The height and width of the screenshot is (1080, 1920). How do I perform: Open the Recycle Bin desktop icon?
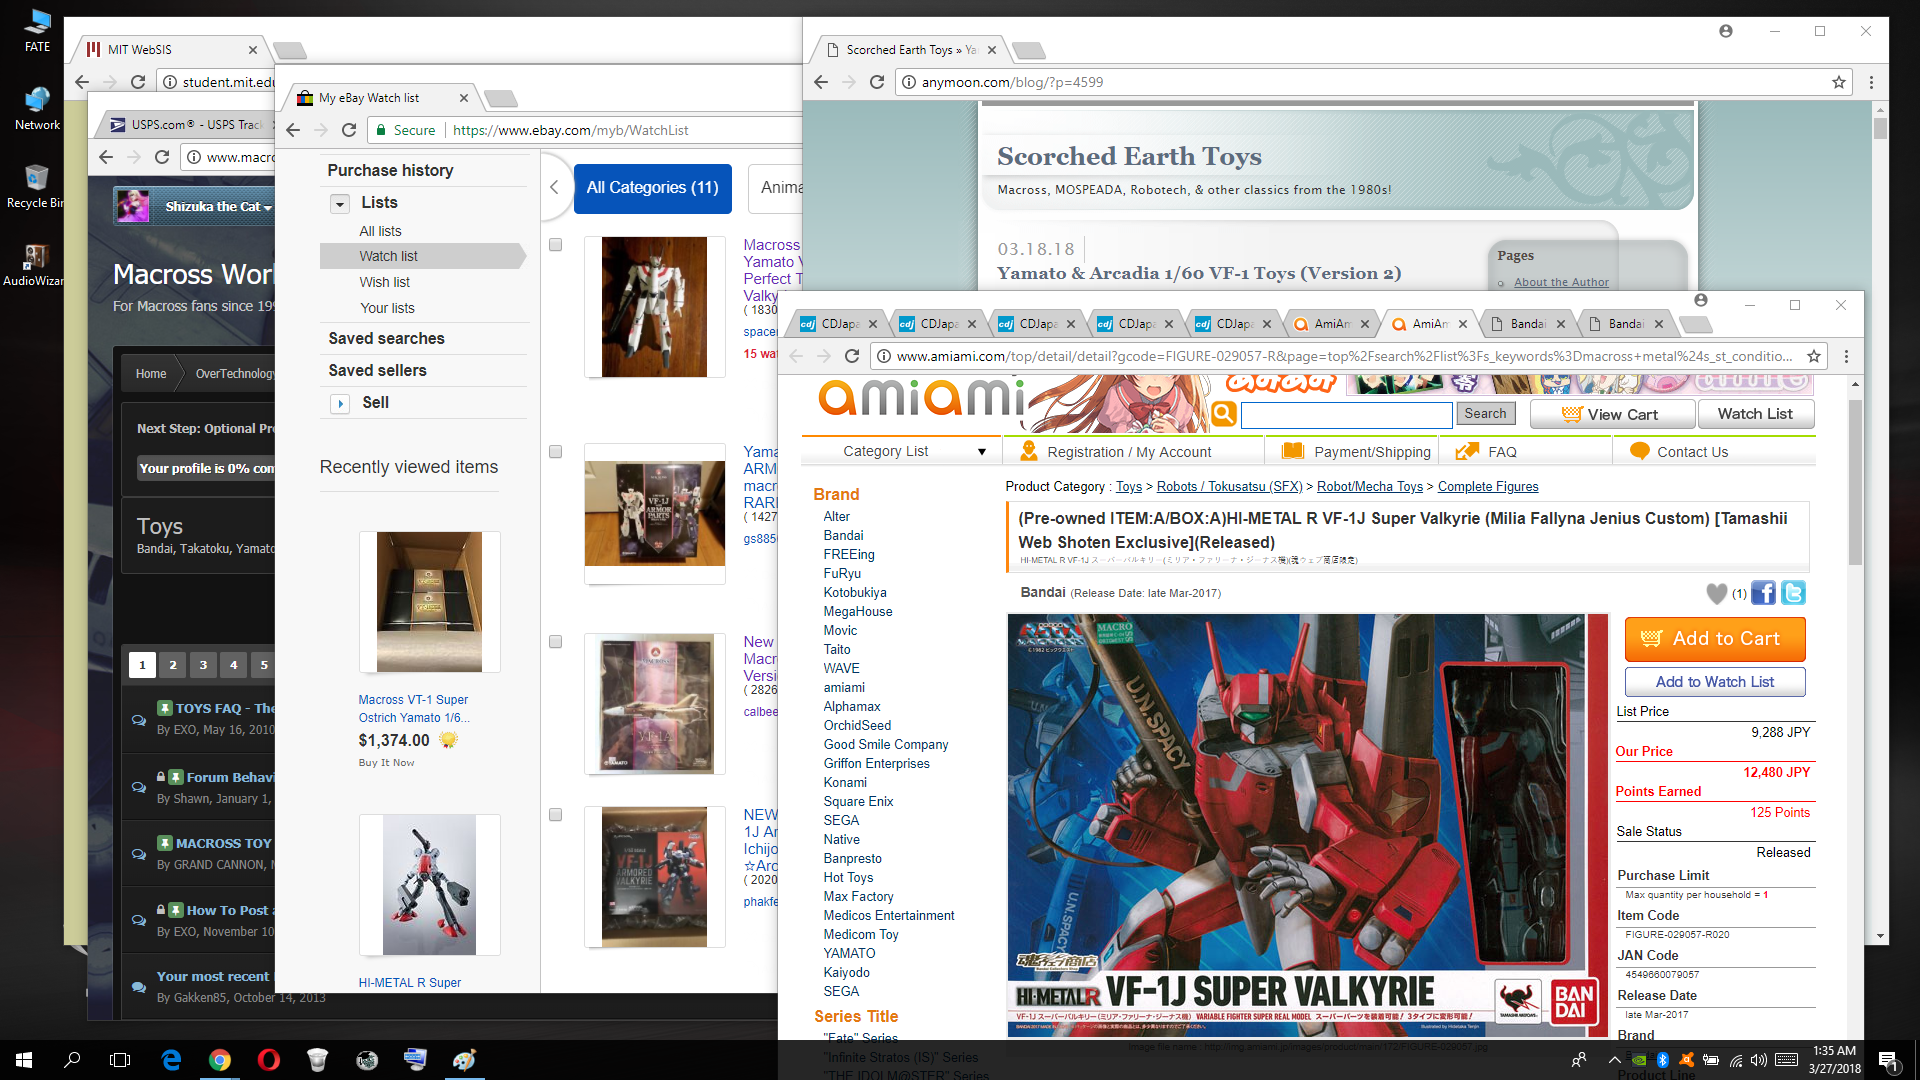point(37,186)
